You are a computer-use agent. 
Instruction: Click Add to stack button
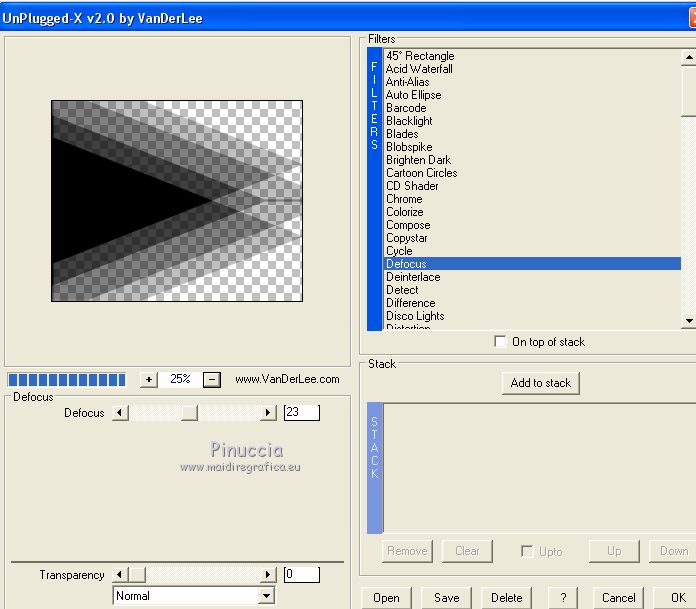point(541,383)
